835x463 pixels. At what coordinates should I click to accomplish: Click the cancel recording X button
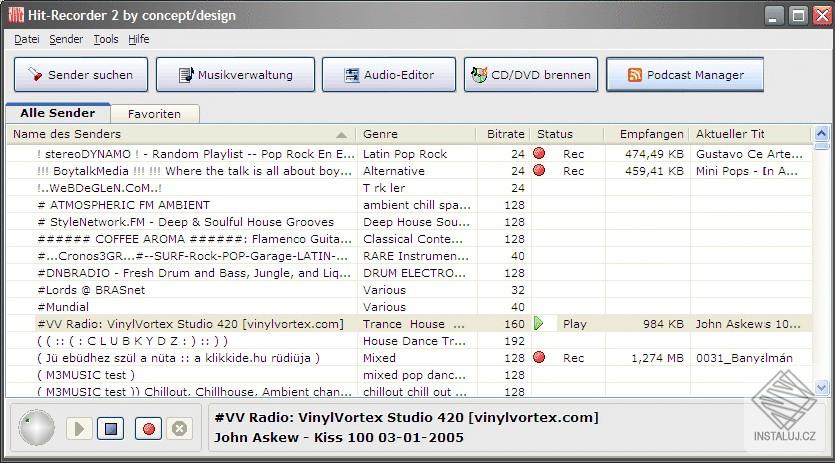pos(180,428)
